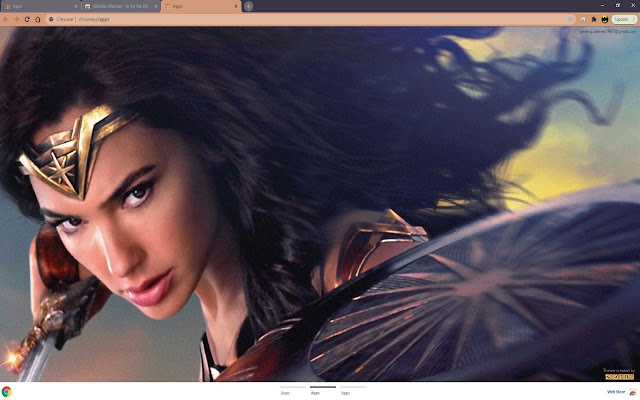Close the Wonder Woman tab

[156, 7]
